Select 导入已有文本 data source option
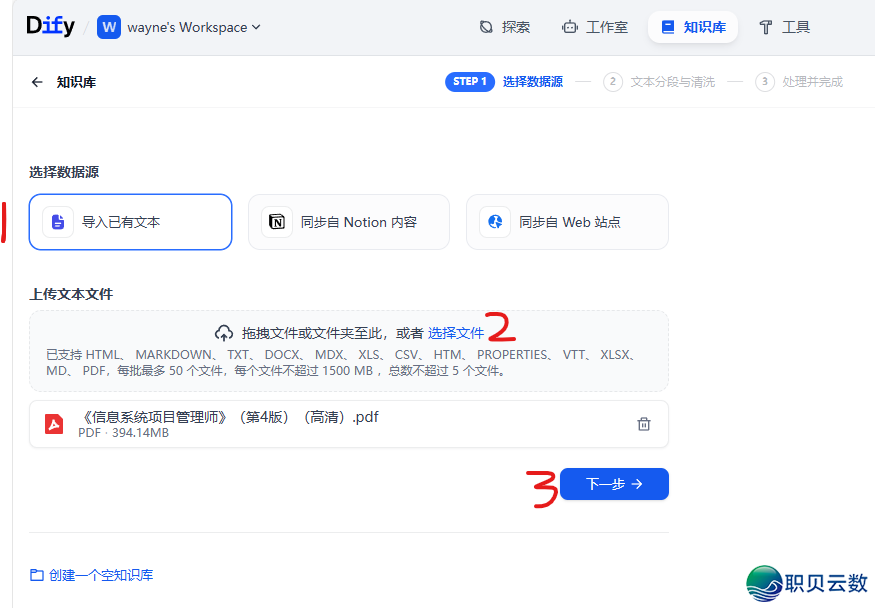The image size is (875, 608). [131, 222]
